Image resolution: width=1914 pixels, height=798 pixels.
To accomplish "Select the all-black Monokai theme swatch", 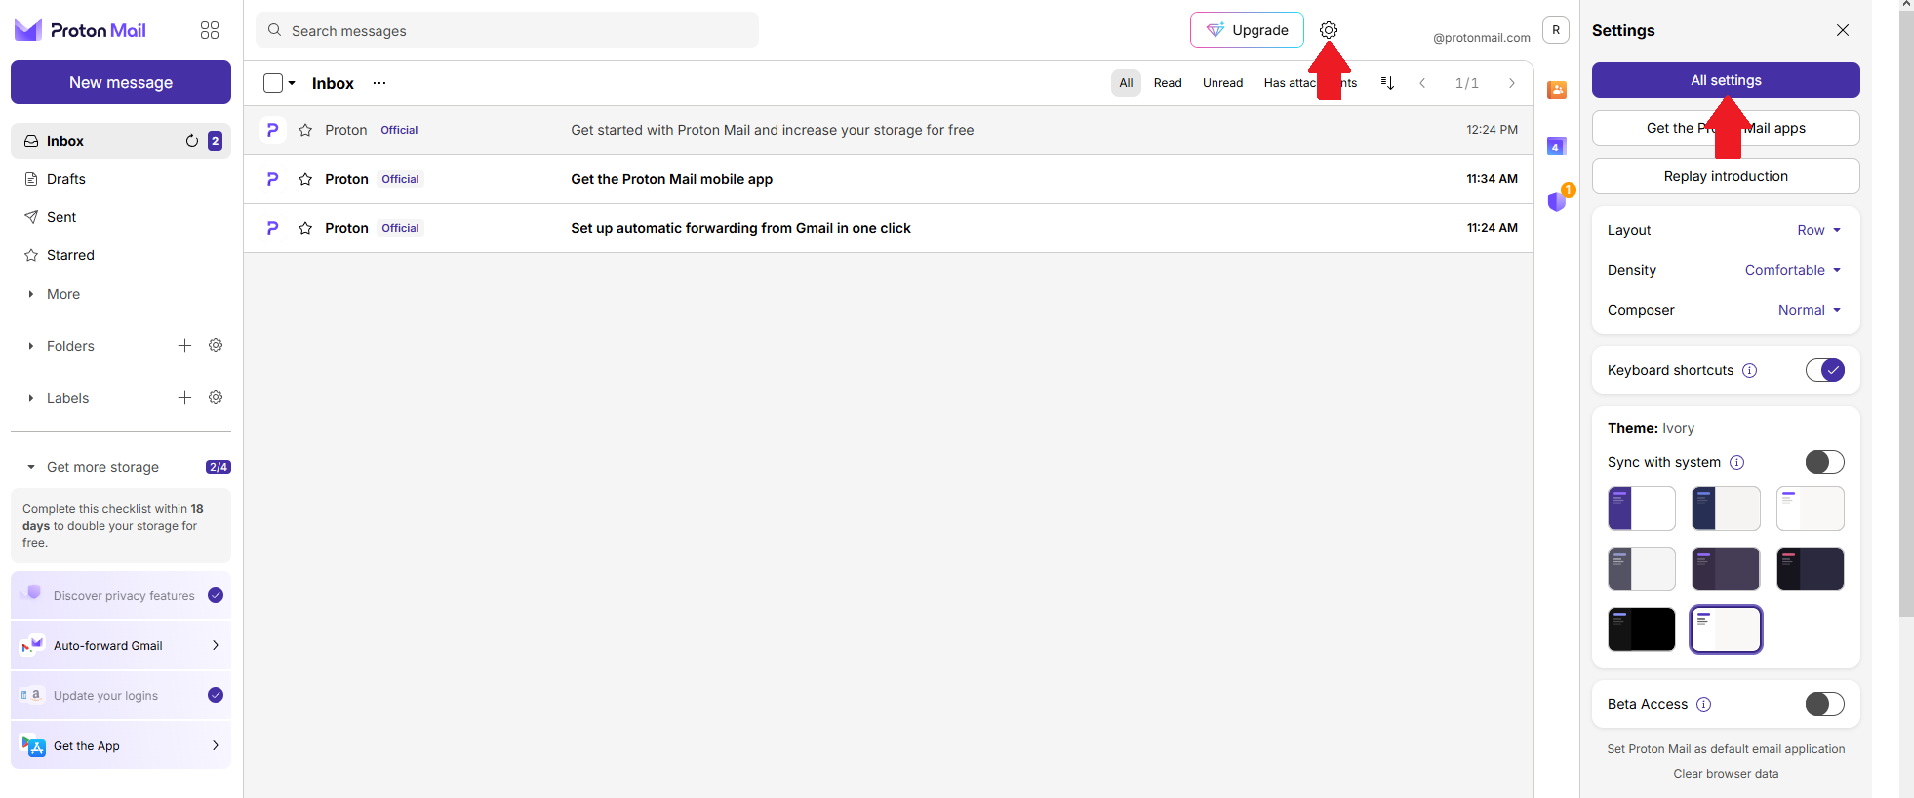I will point(1642,629).
